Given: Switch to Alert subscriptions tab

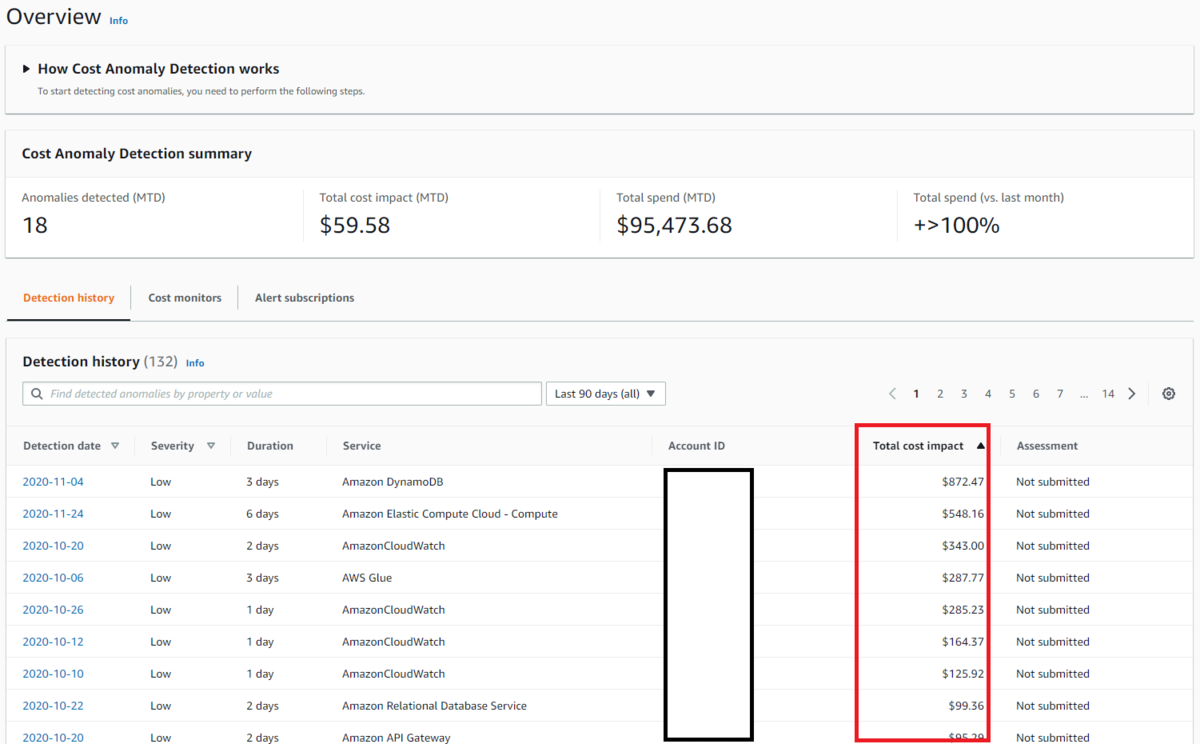Looking at the screenshot, I should coord(304,298).
